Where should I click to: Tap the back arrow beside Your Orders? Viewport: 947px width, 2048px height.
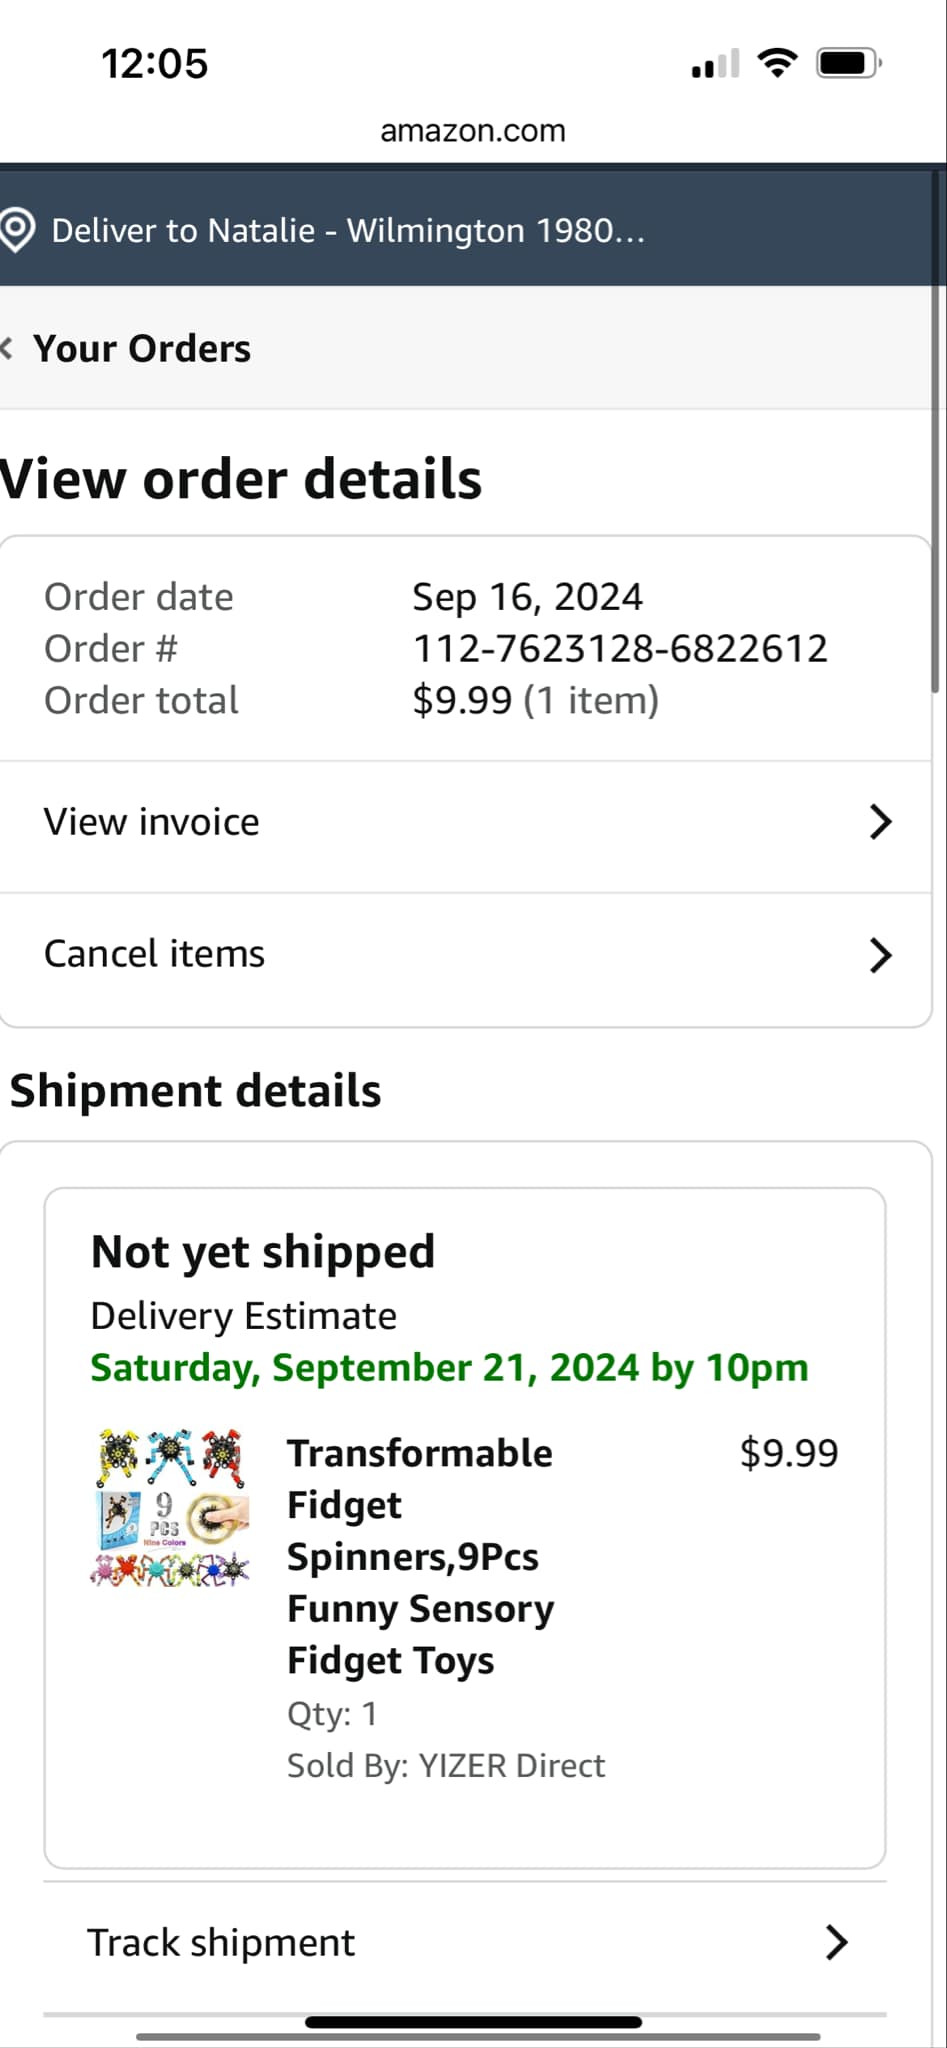[x=8, y=348]
